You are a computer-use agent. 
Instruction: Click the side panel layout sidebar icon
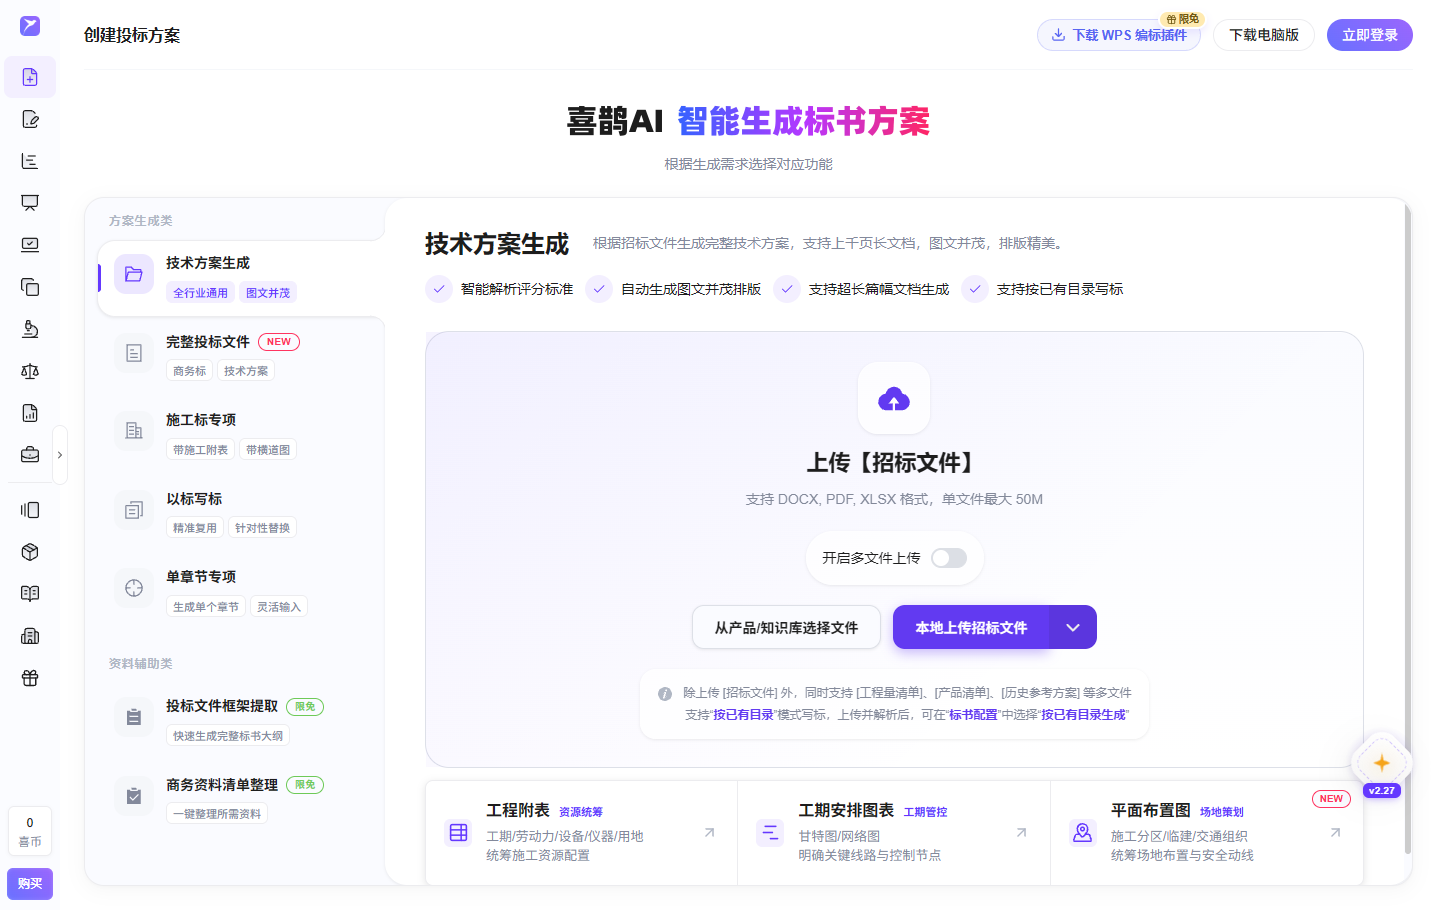point(30,510)
